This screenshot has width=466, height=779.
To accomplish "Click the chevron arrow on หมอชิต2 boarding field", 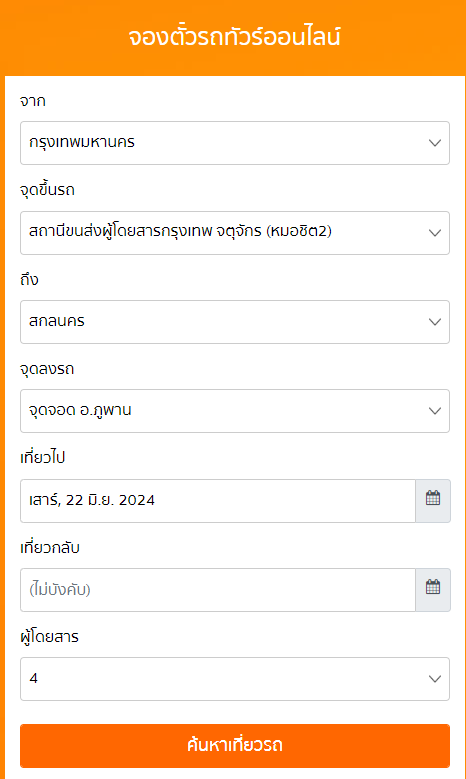I will [x=435, y=233].
